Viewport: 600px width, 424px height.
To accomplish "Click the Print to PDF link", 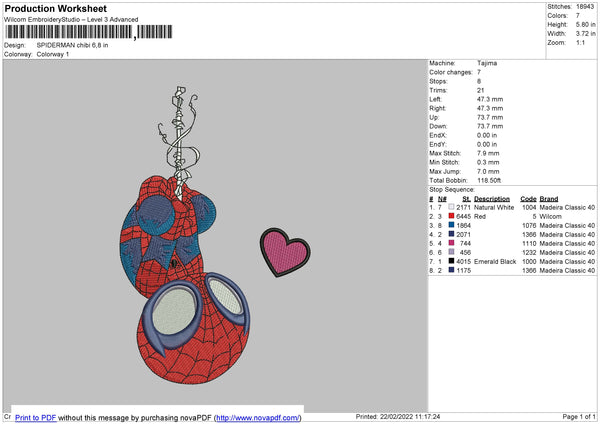I will (x=36, y=417).
